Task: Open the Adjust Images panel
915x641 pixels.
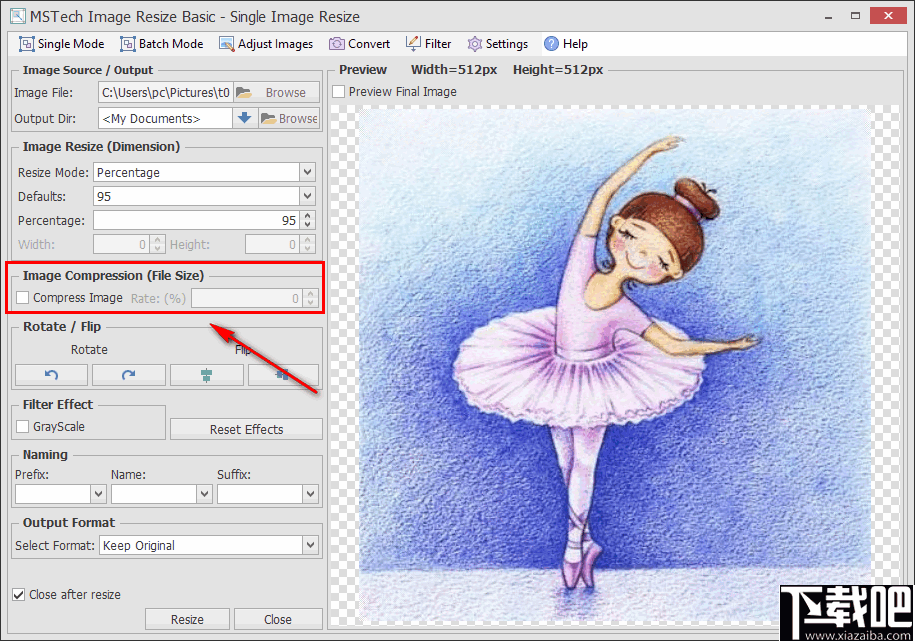Action: coord(265,43)
